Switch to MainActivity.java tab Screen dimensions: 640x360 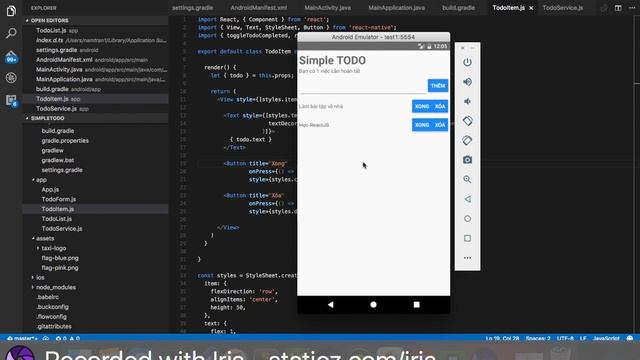[x=327, y=8]
